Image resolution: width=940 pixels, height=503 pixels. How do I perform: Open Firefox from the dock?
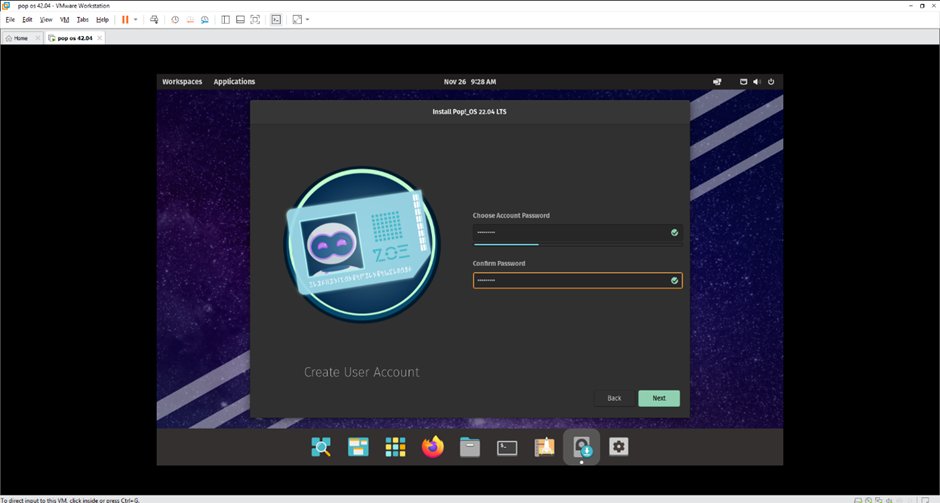(433, 447)
